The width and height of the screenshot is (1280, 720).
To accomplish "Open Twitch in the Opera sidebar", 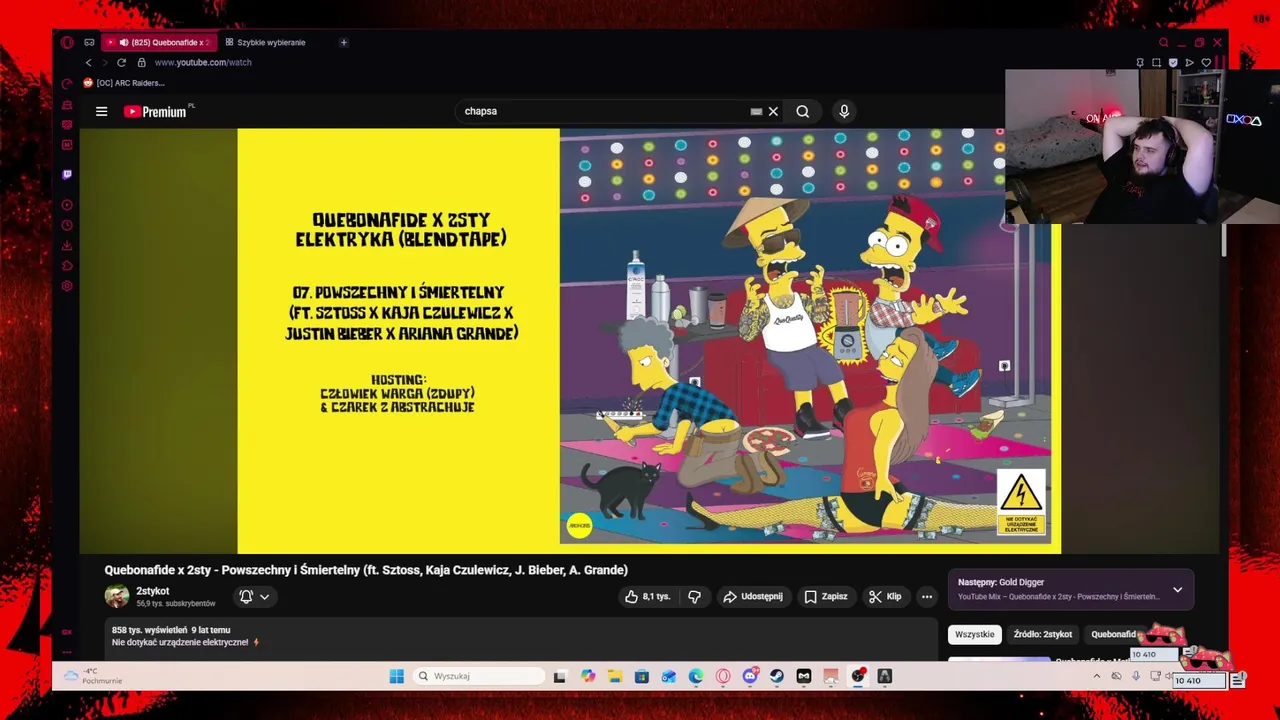I will click(x=67, y=174).
